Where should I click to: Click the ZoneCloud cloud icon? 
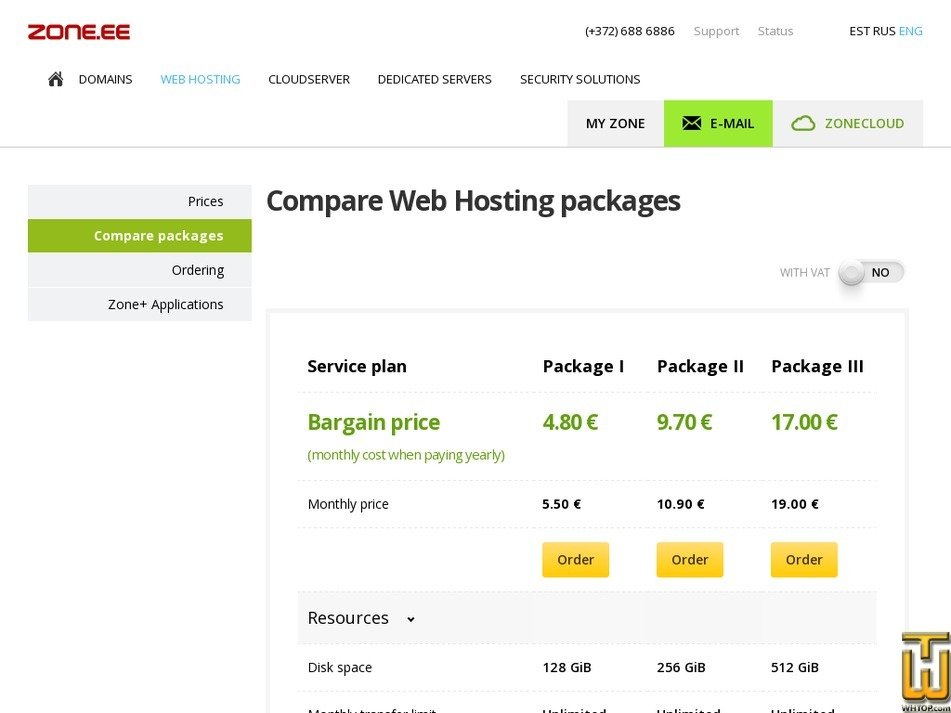click(803, 123)
